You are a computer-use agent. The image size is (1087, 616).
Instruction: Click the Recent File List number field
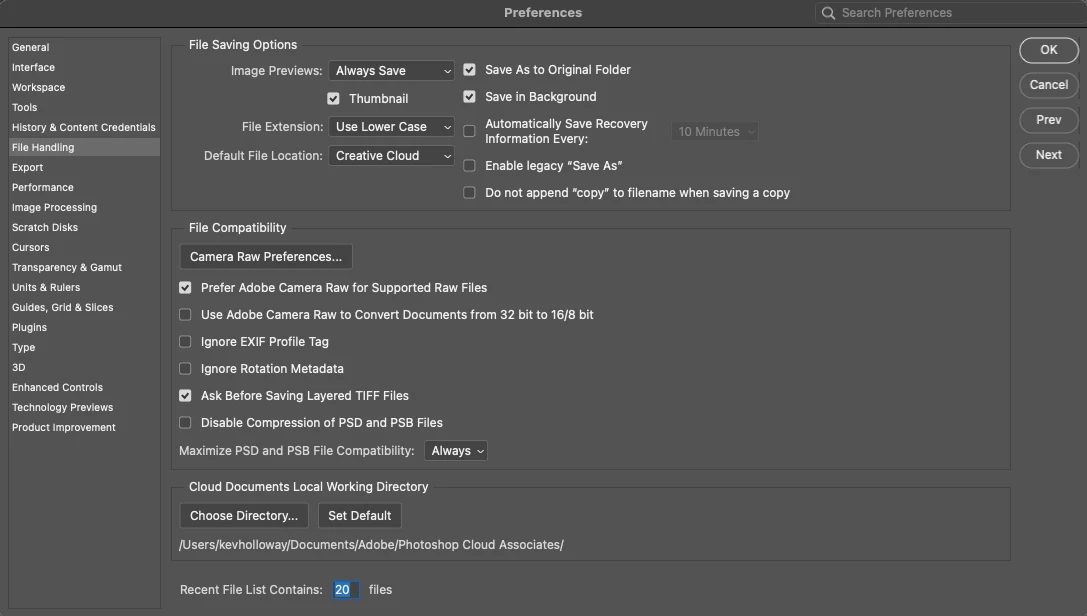coord(343,590)
